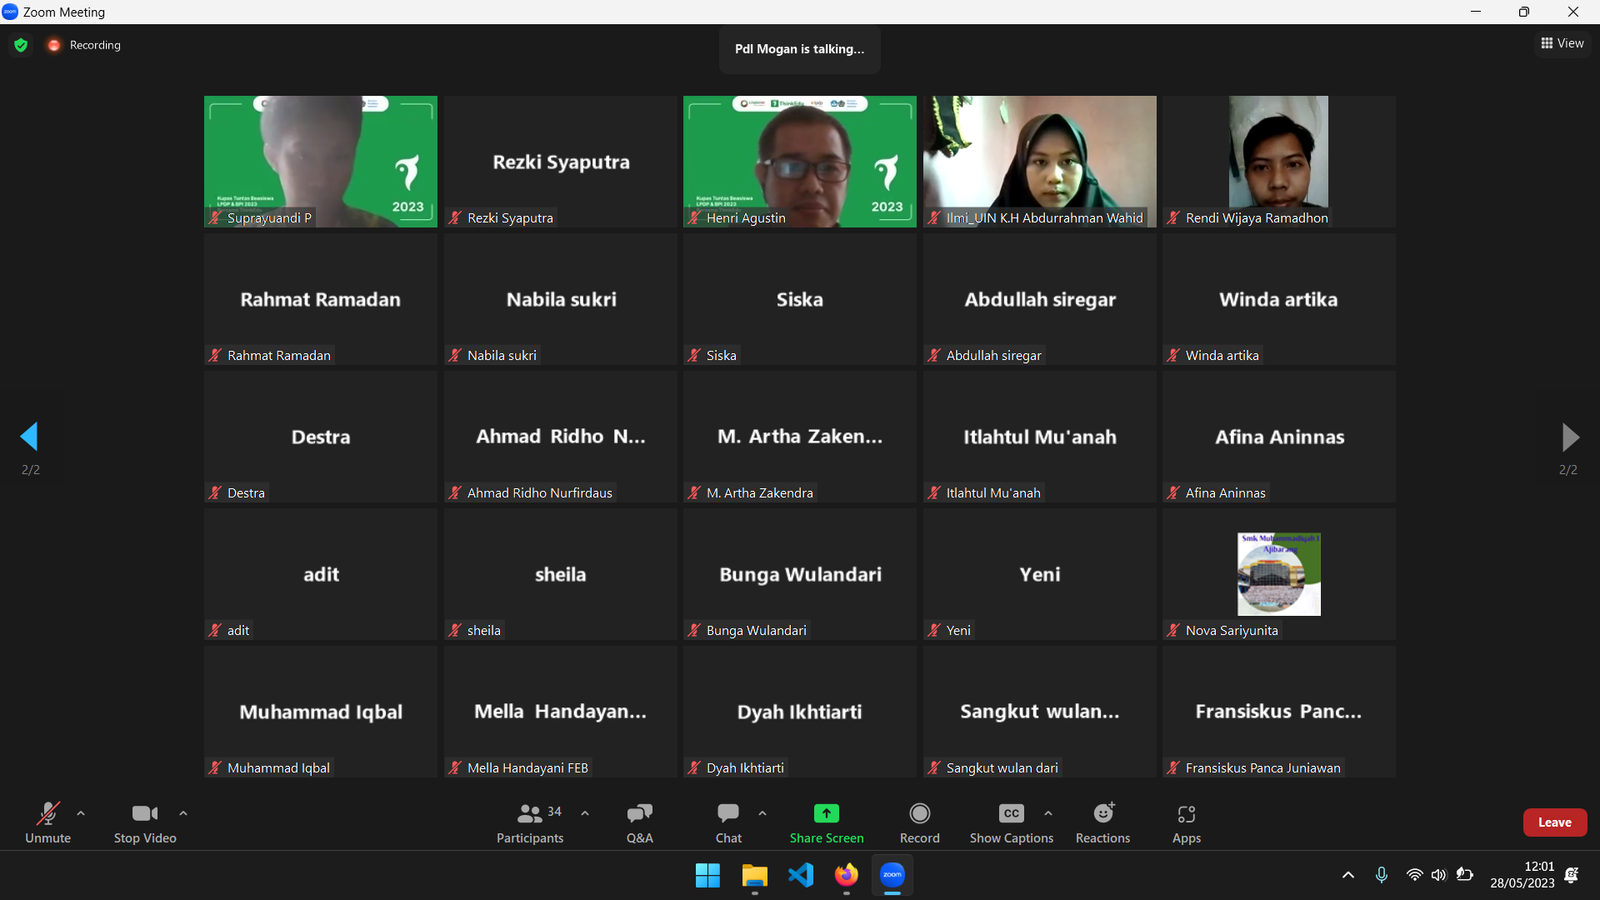Start recording with the Record button

click(x=919, y=823)
